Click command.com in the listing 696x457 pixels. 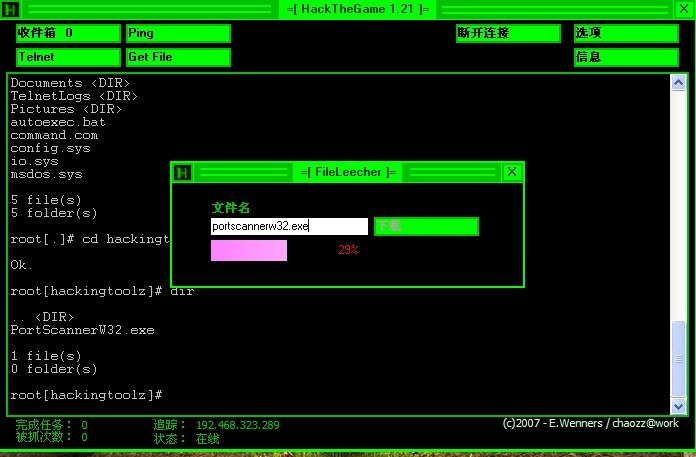coord(54,135)
